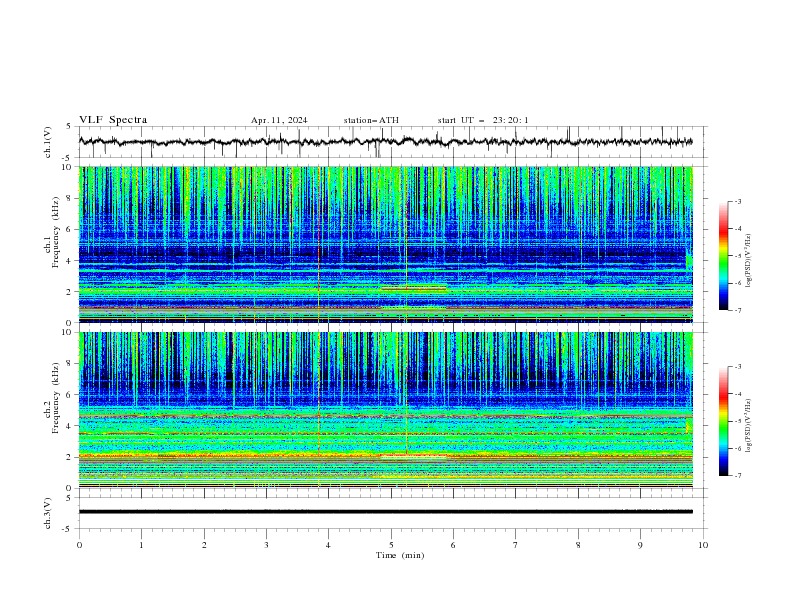Image resolution: width=792 pixels, height=612 pixels.
Task: Click the "Time (min)" axis title
Action: [x=400, y=555]
